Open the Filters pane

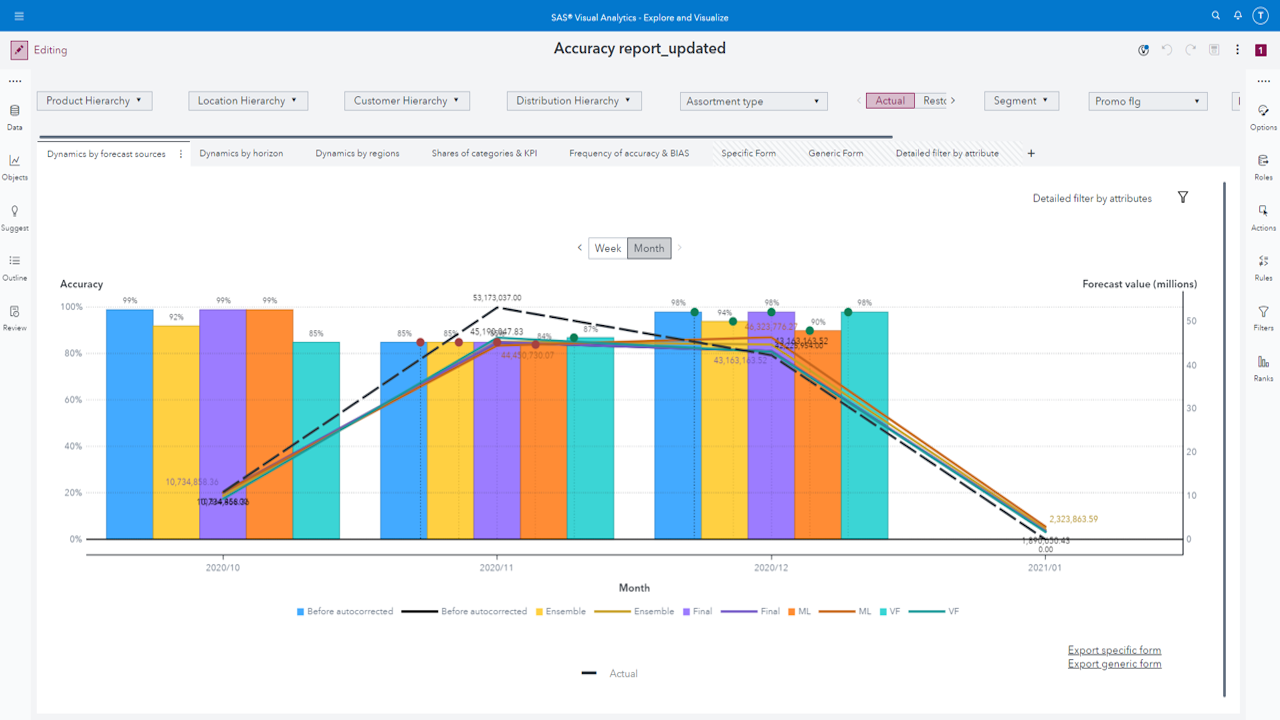(1264, 318)
